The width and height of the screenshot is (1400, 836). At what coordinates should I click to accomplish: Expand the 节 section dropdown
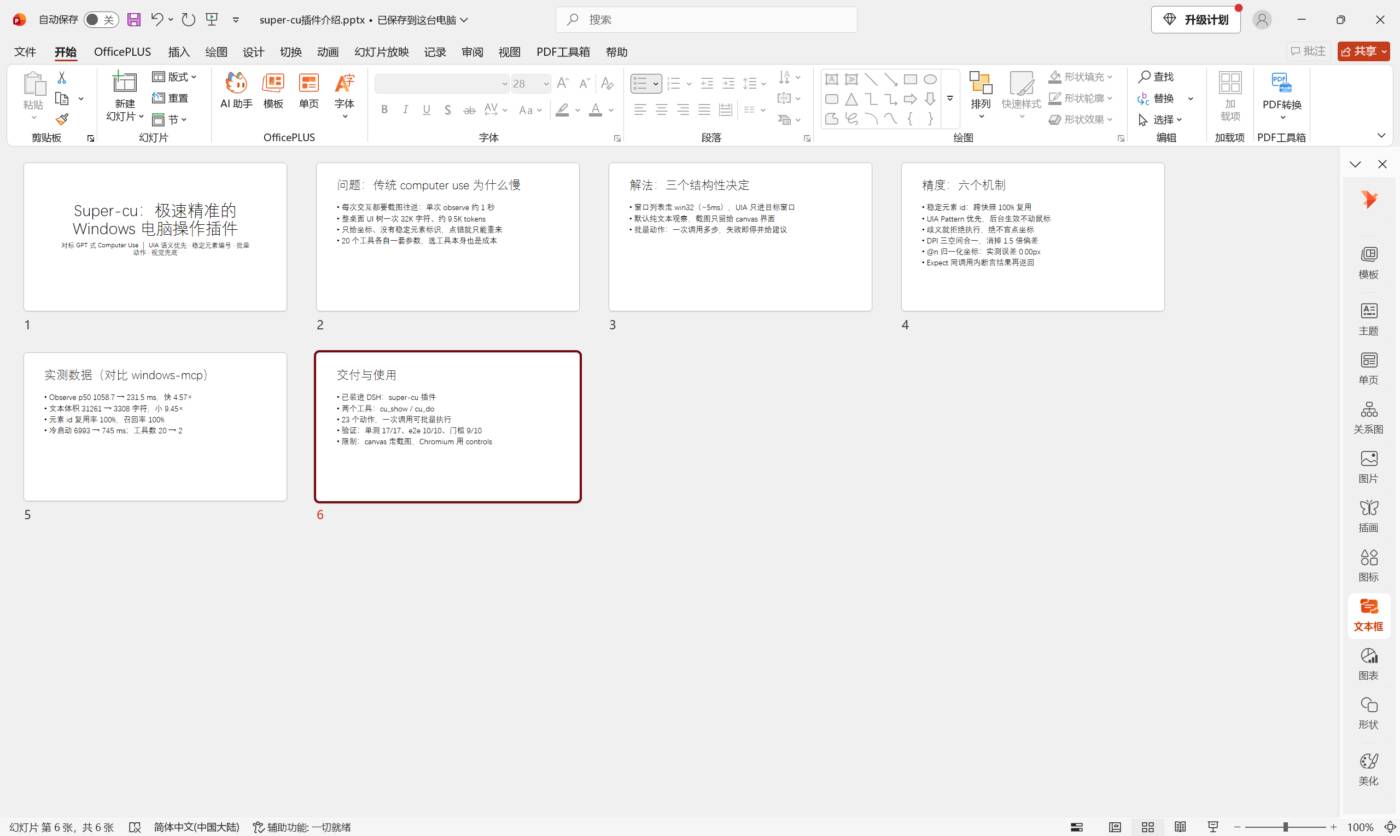tap(169, 120)
